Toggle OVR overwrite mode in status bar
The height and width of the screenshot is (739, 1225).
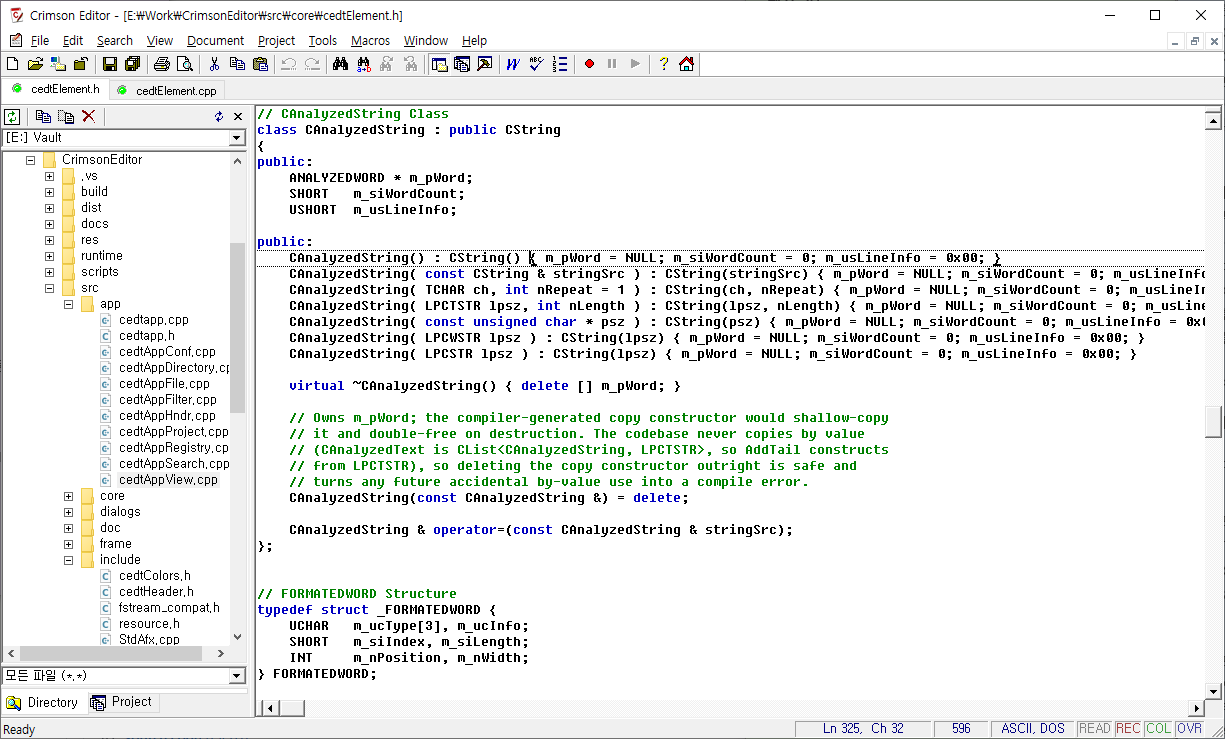(1189, 729)
